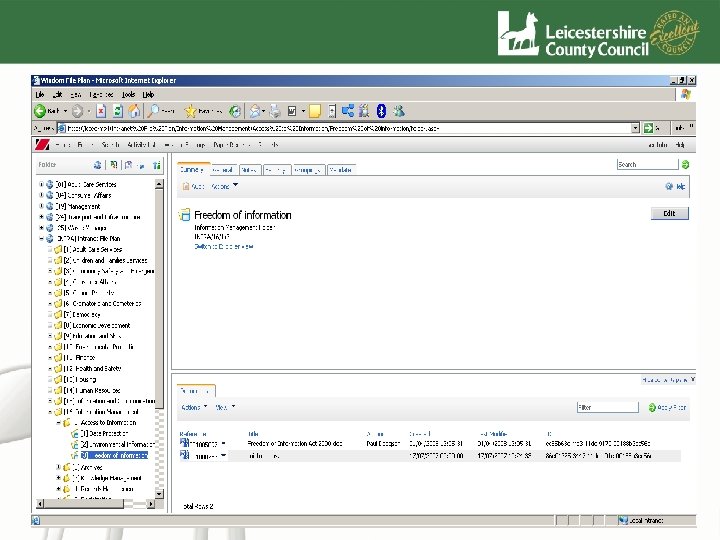Select Health and Safety folder in tree
This screenshot has height=540, width=720.
coord(93,369)
